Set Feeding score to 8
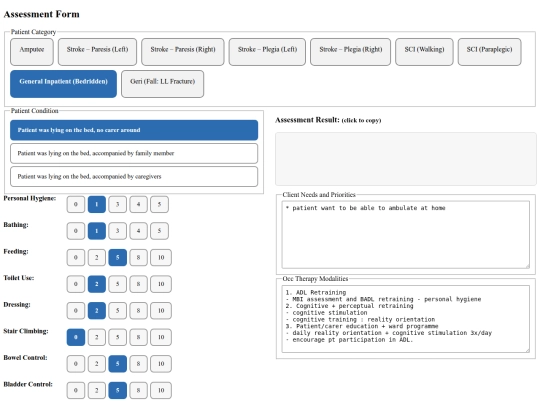The width and height of the screenshot is (540, 405). point(138,258)
